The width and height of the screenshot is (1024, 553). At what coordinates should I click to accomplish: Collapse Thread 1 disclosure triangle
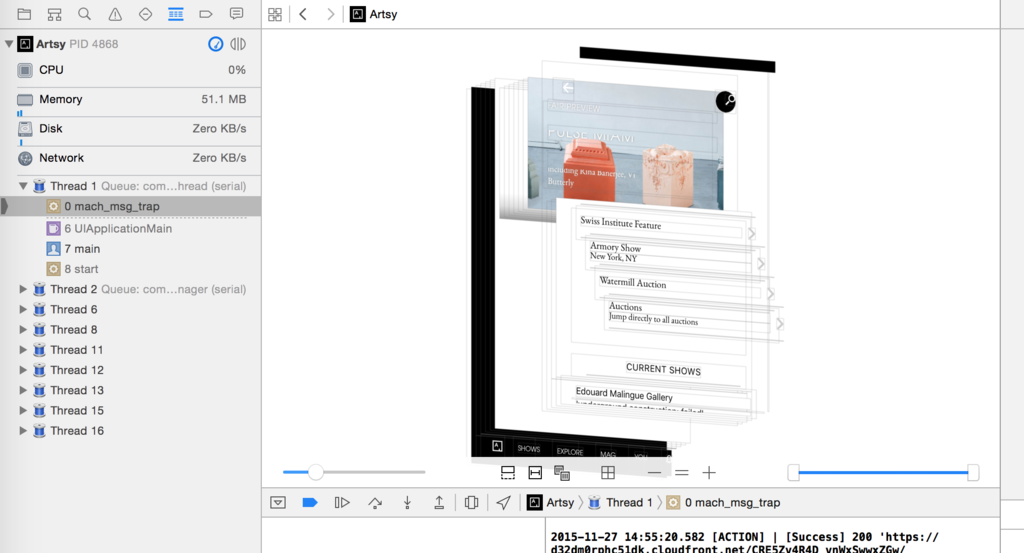[23, 186]
